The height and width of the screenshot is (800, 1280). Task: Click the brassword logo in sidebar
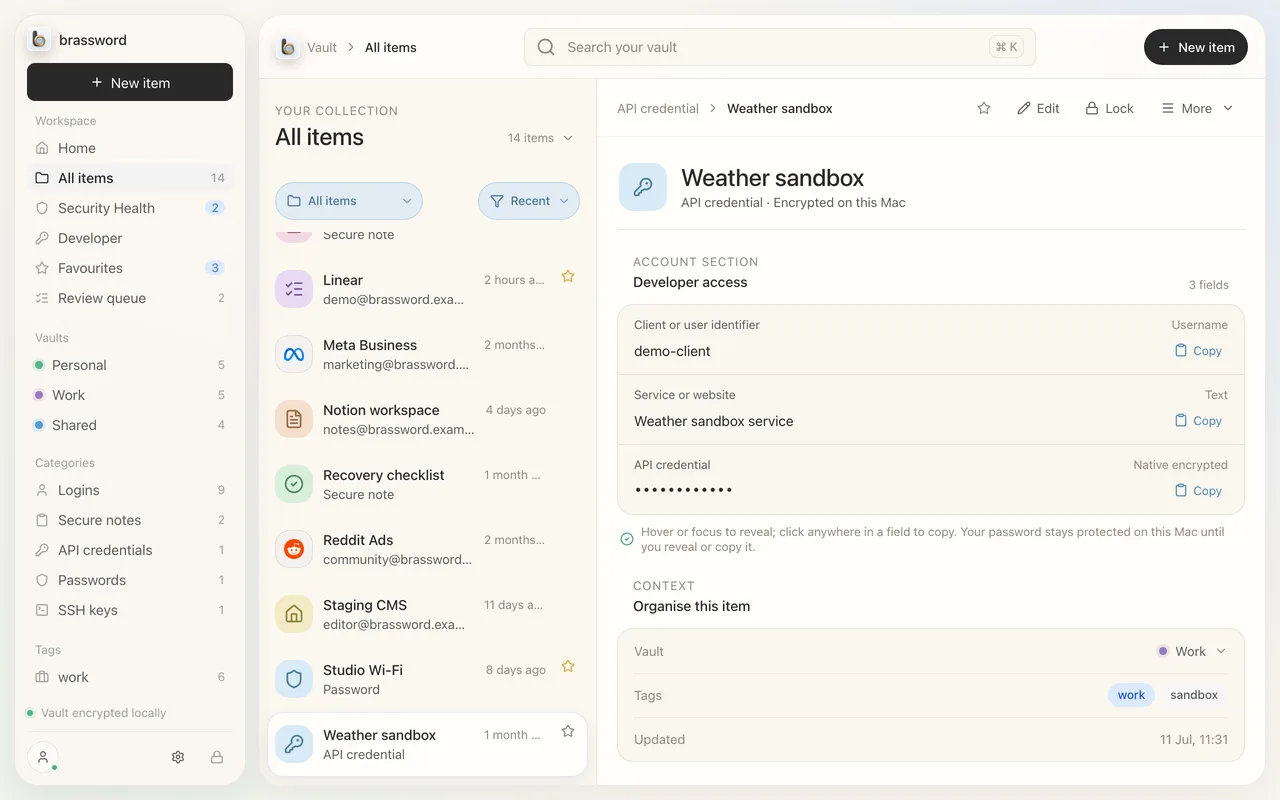pos(39,40)
